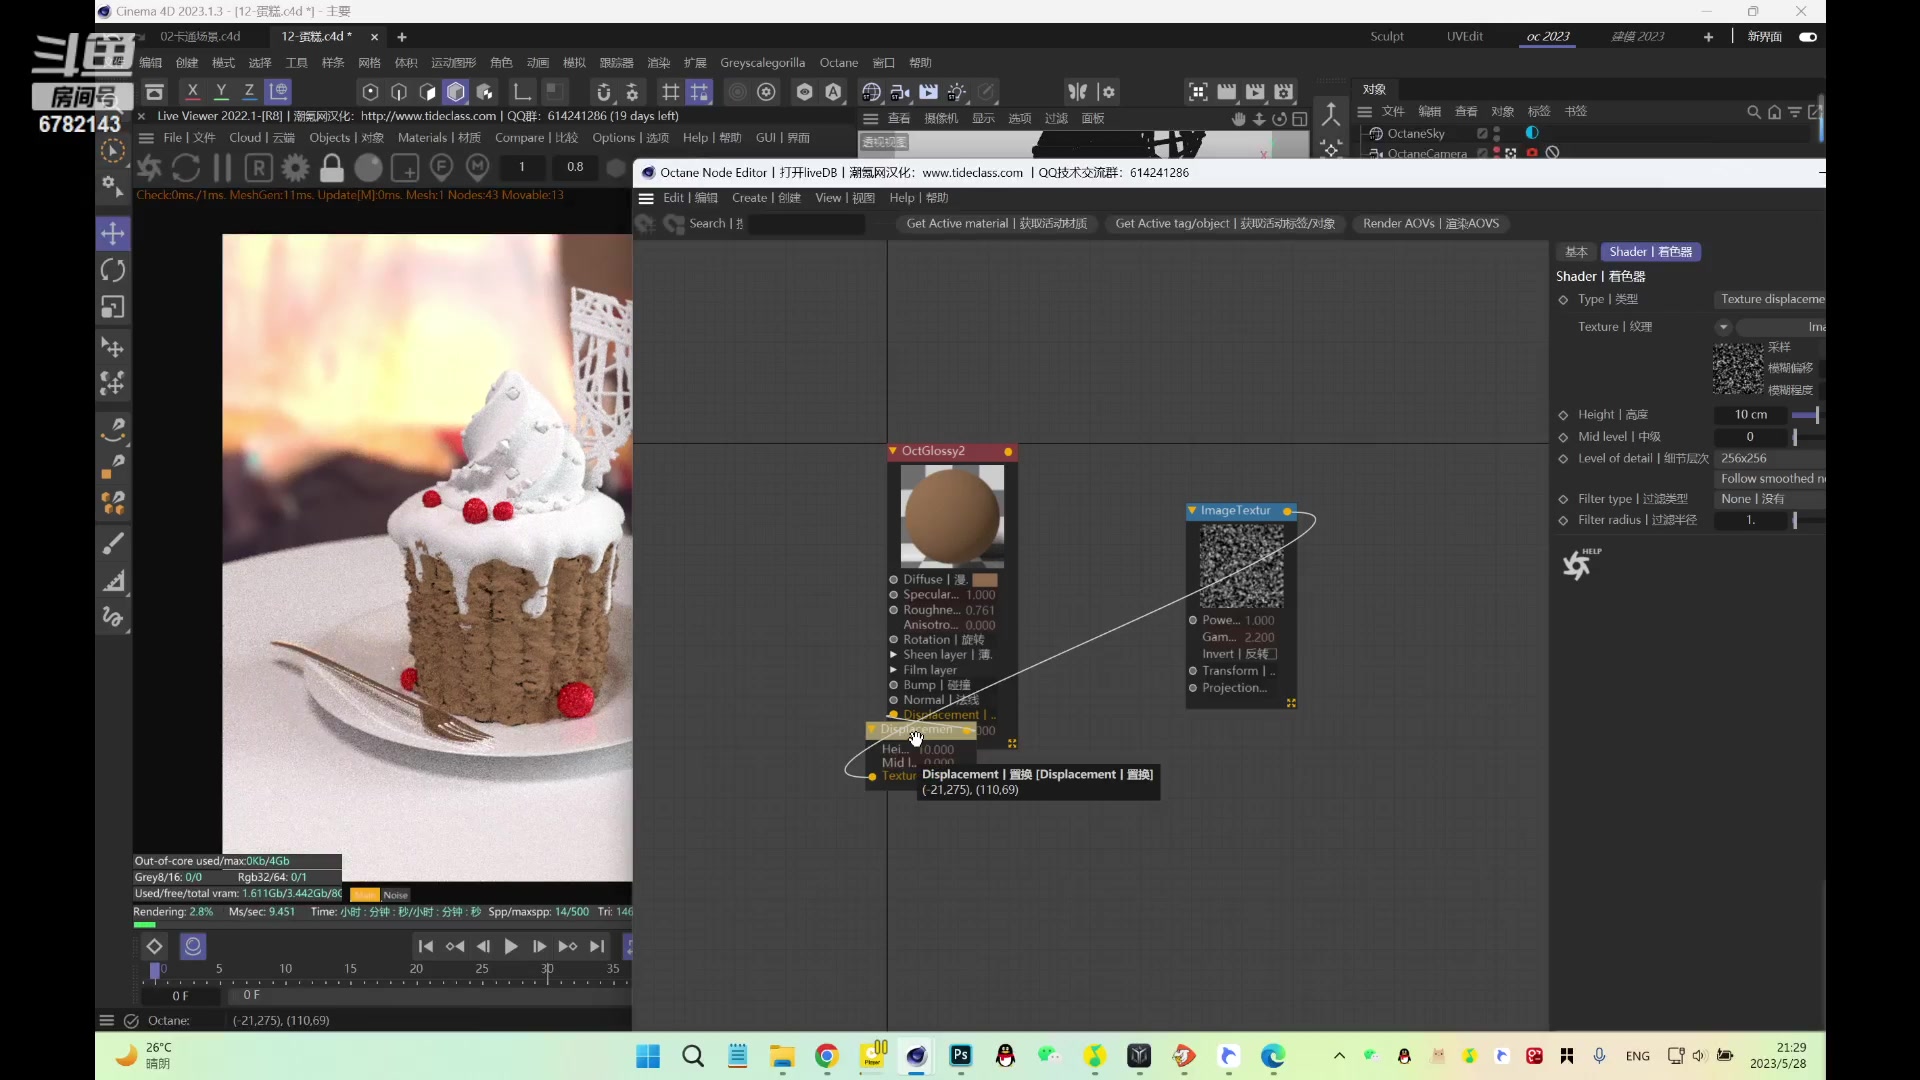Click the Live Viewer refresh render icon
This screenshot has width=1920, height=1080.
(186, 167)
